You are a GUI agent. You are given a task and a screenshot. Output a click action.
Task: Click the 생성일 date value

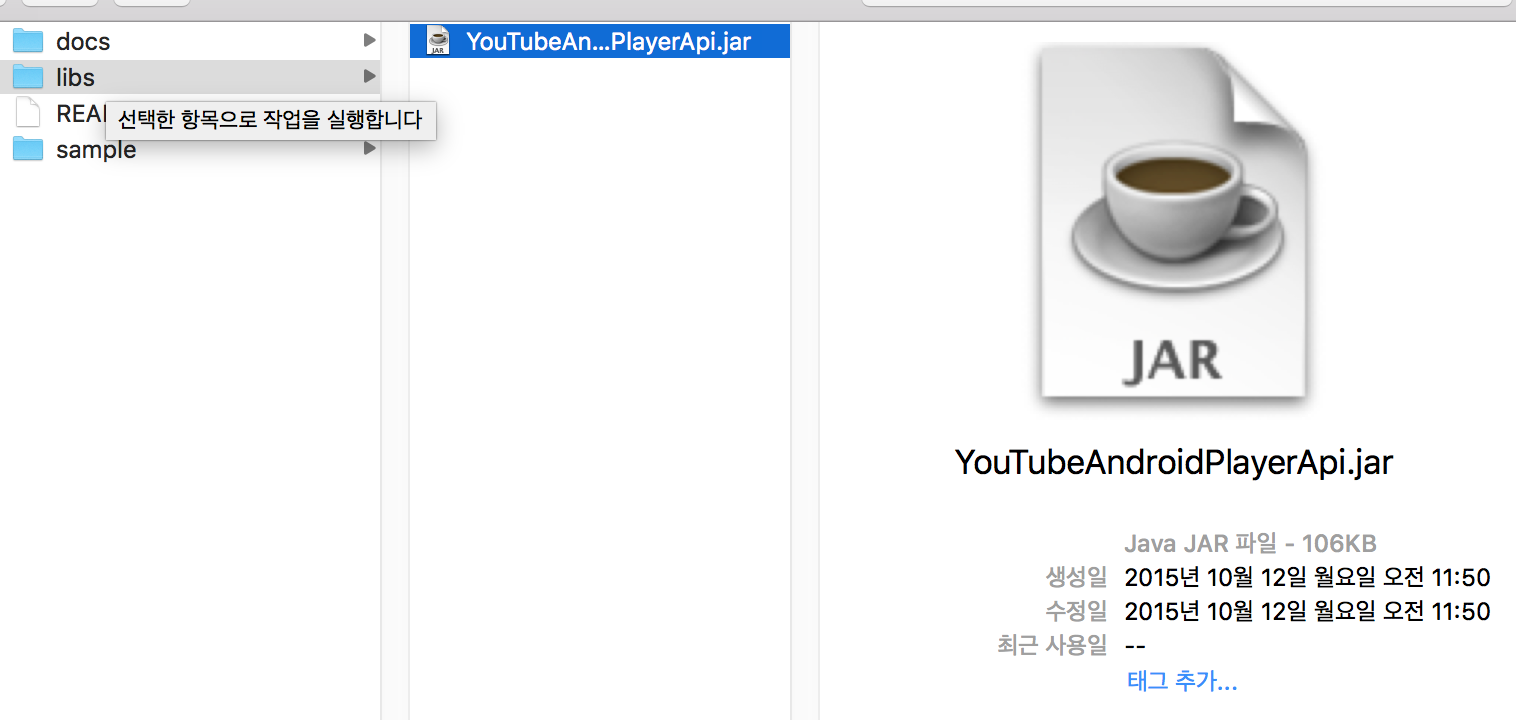pos(1307,577)
